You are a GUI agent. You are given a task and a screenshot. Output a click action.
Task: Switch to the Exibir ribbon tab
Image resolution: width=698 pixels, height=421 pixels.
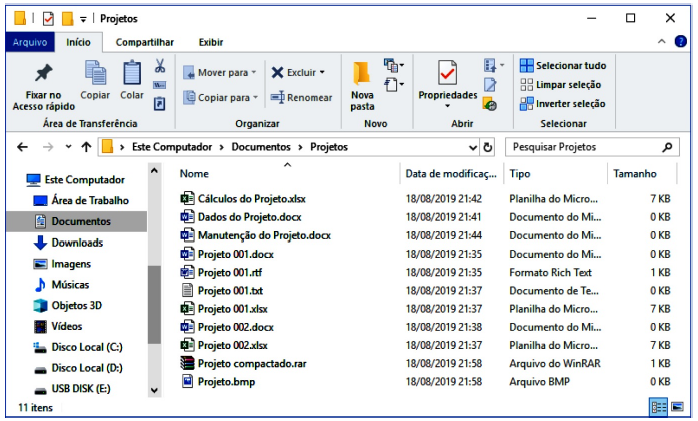(211, 42)
